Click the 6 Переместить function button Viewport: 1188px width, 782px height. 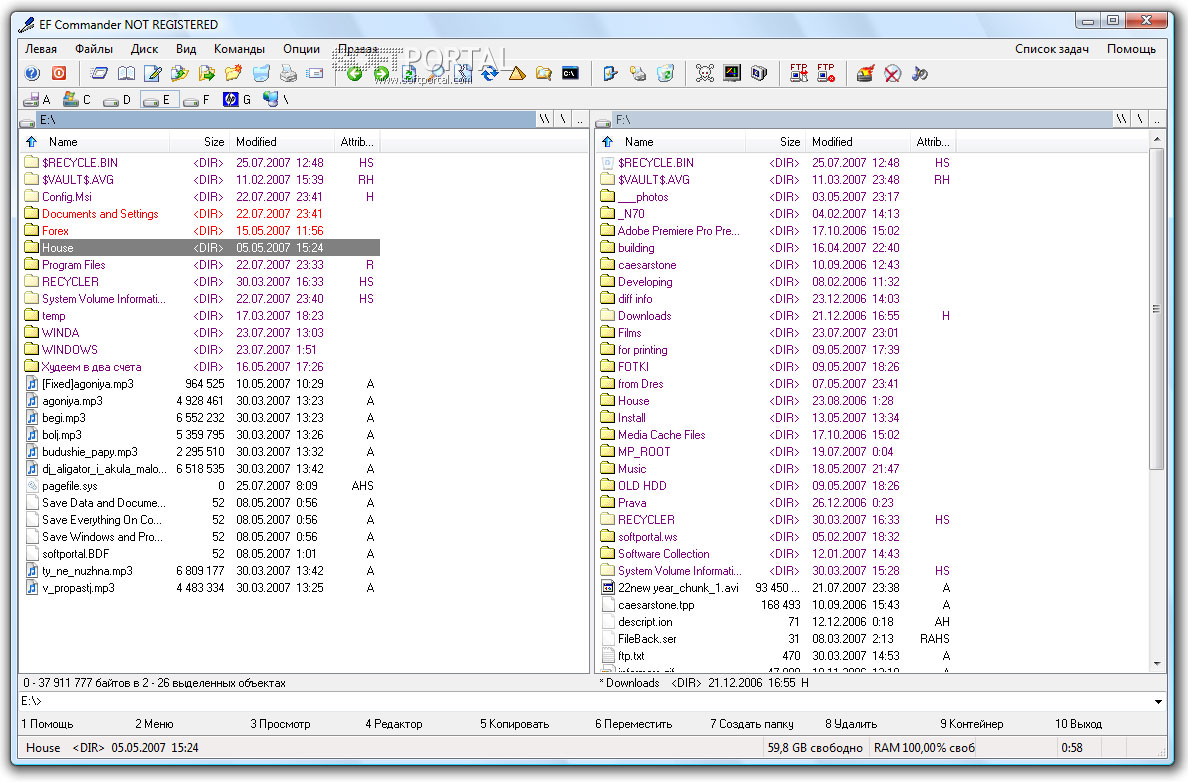[633, 724]
